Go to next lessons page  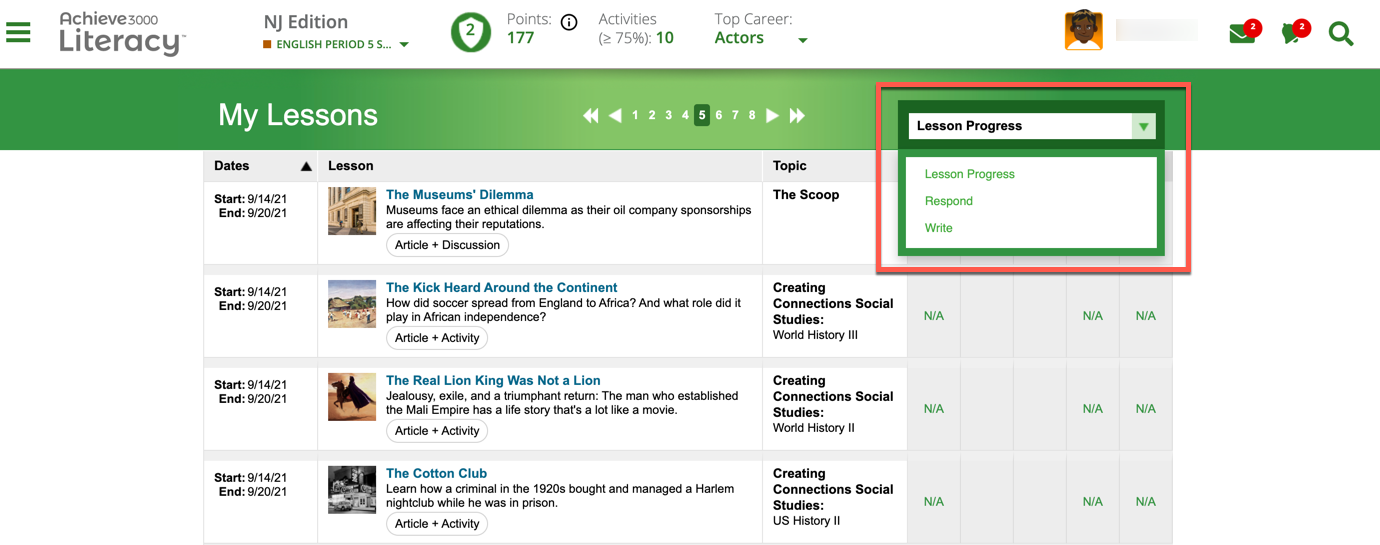point(772,116)
